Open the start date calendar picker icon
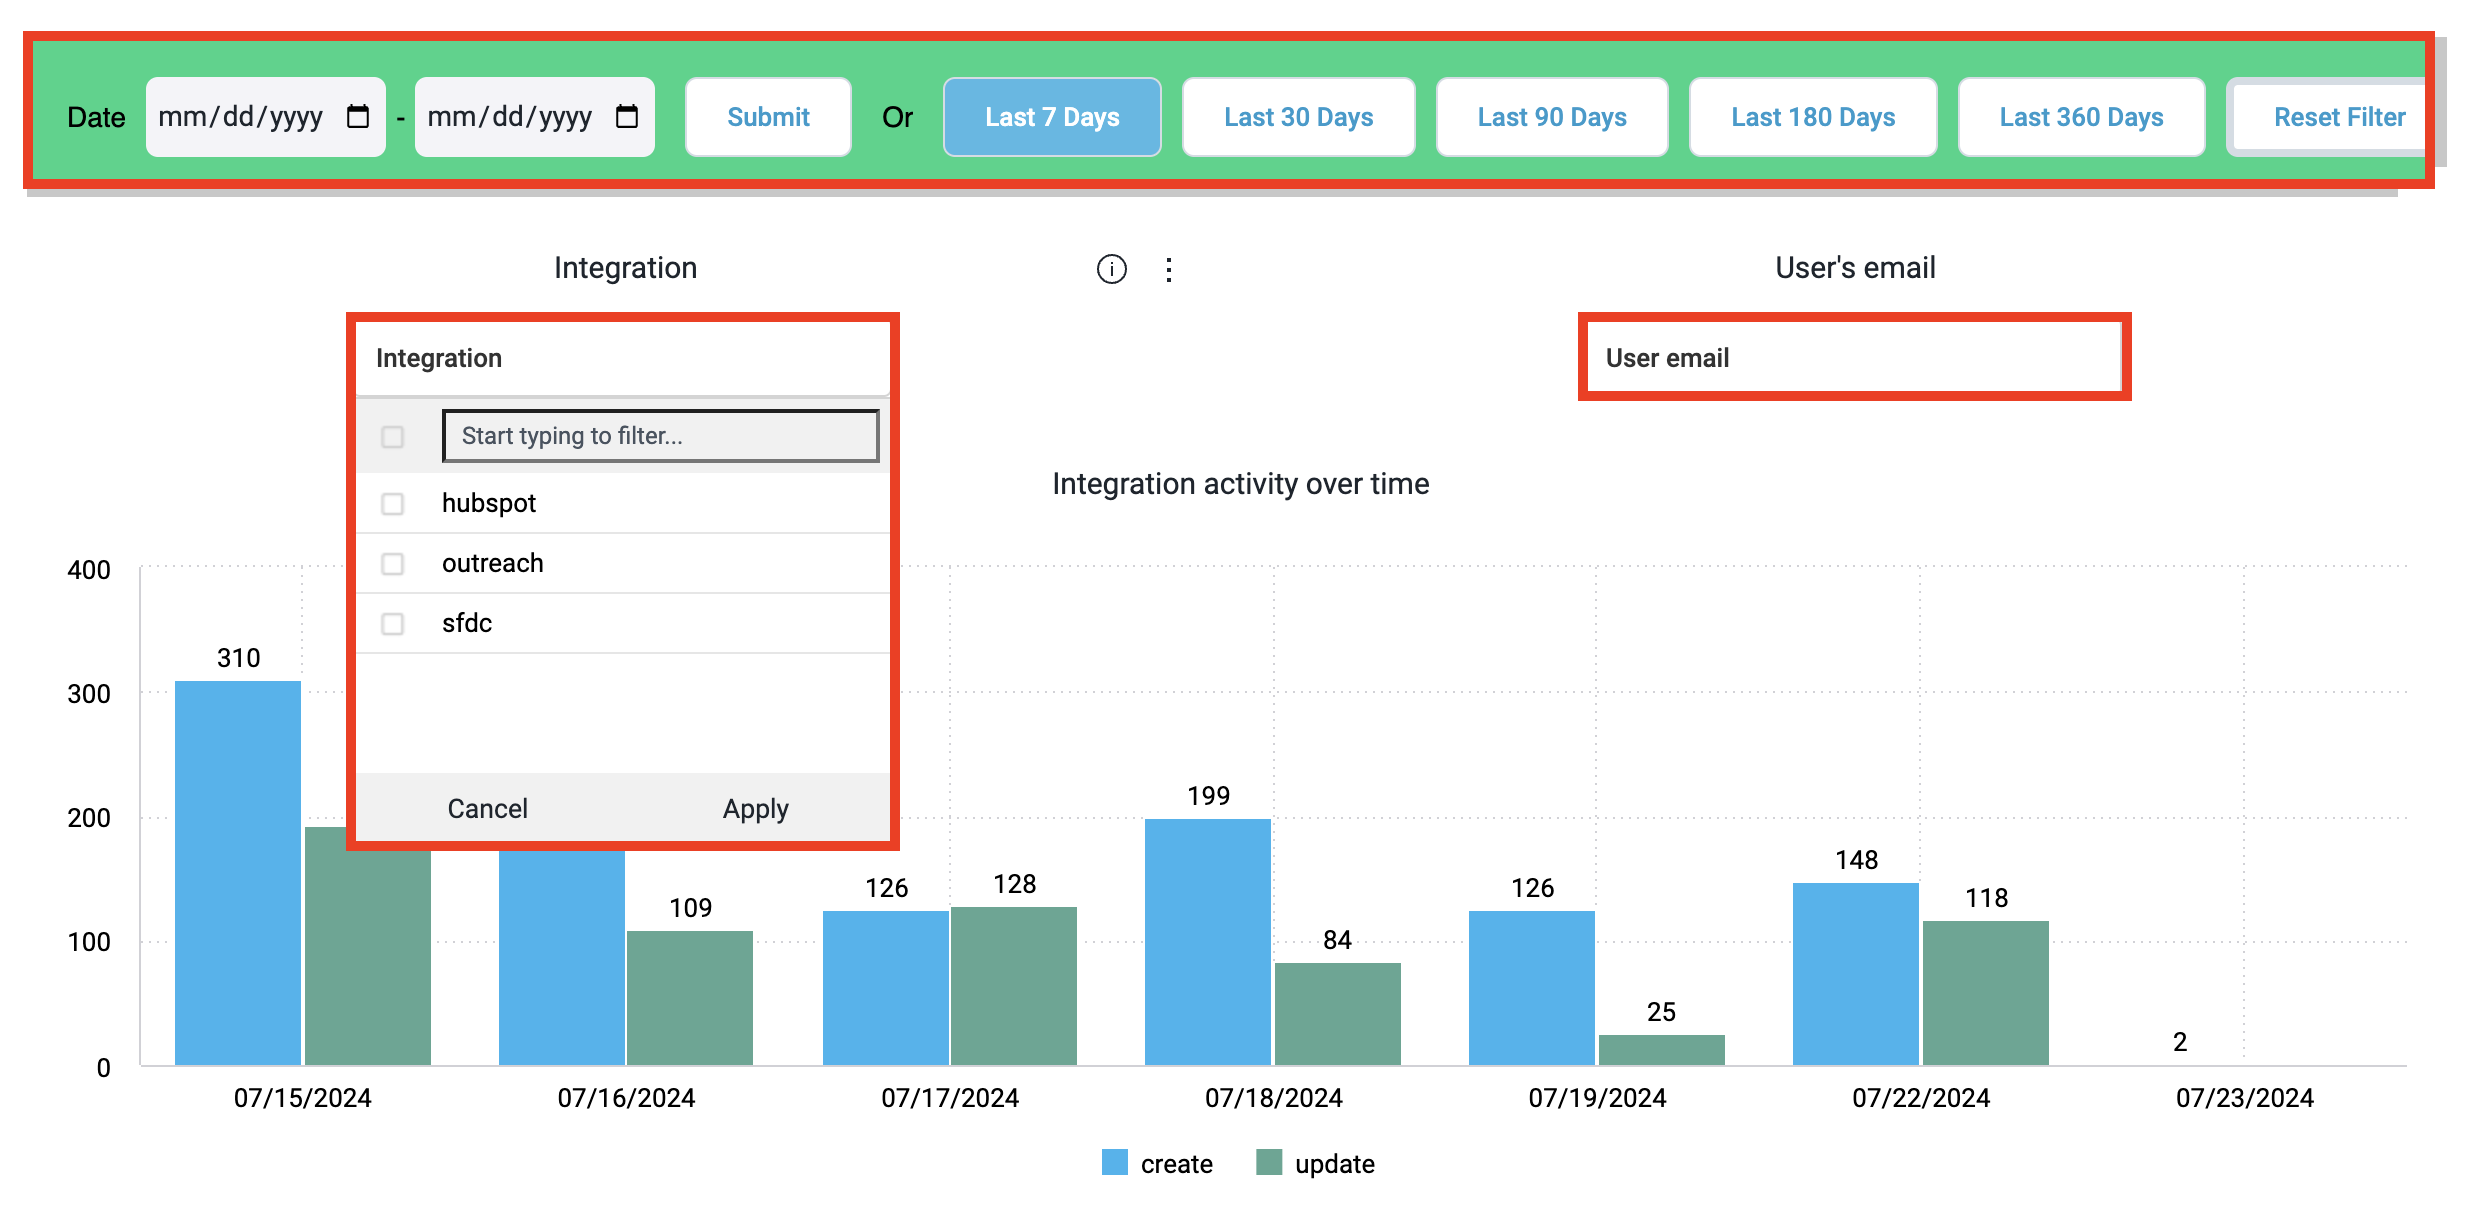This screenshot has width=2480, height=1210. (x=357, y=117)
